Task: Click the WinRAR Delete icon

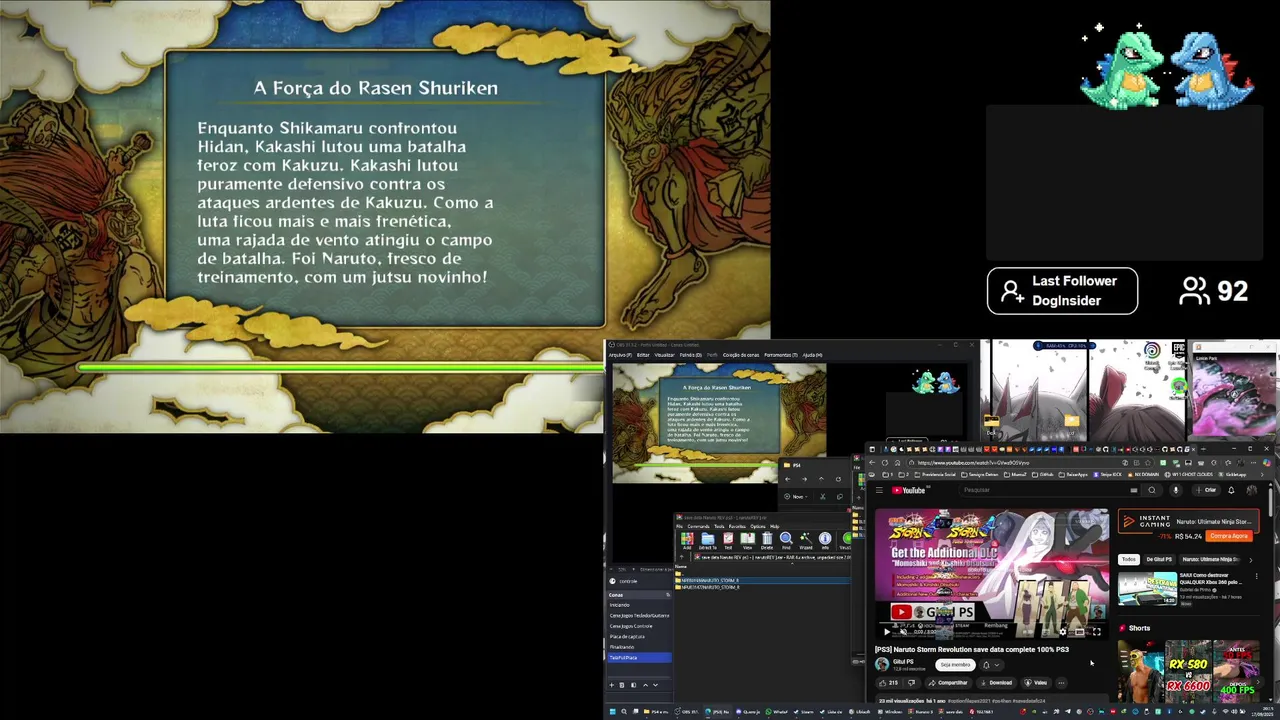Action: coord(767,540)
